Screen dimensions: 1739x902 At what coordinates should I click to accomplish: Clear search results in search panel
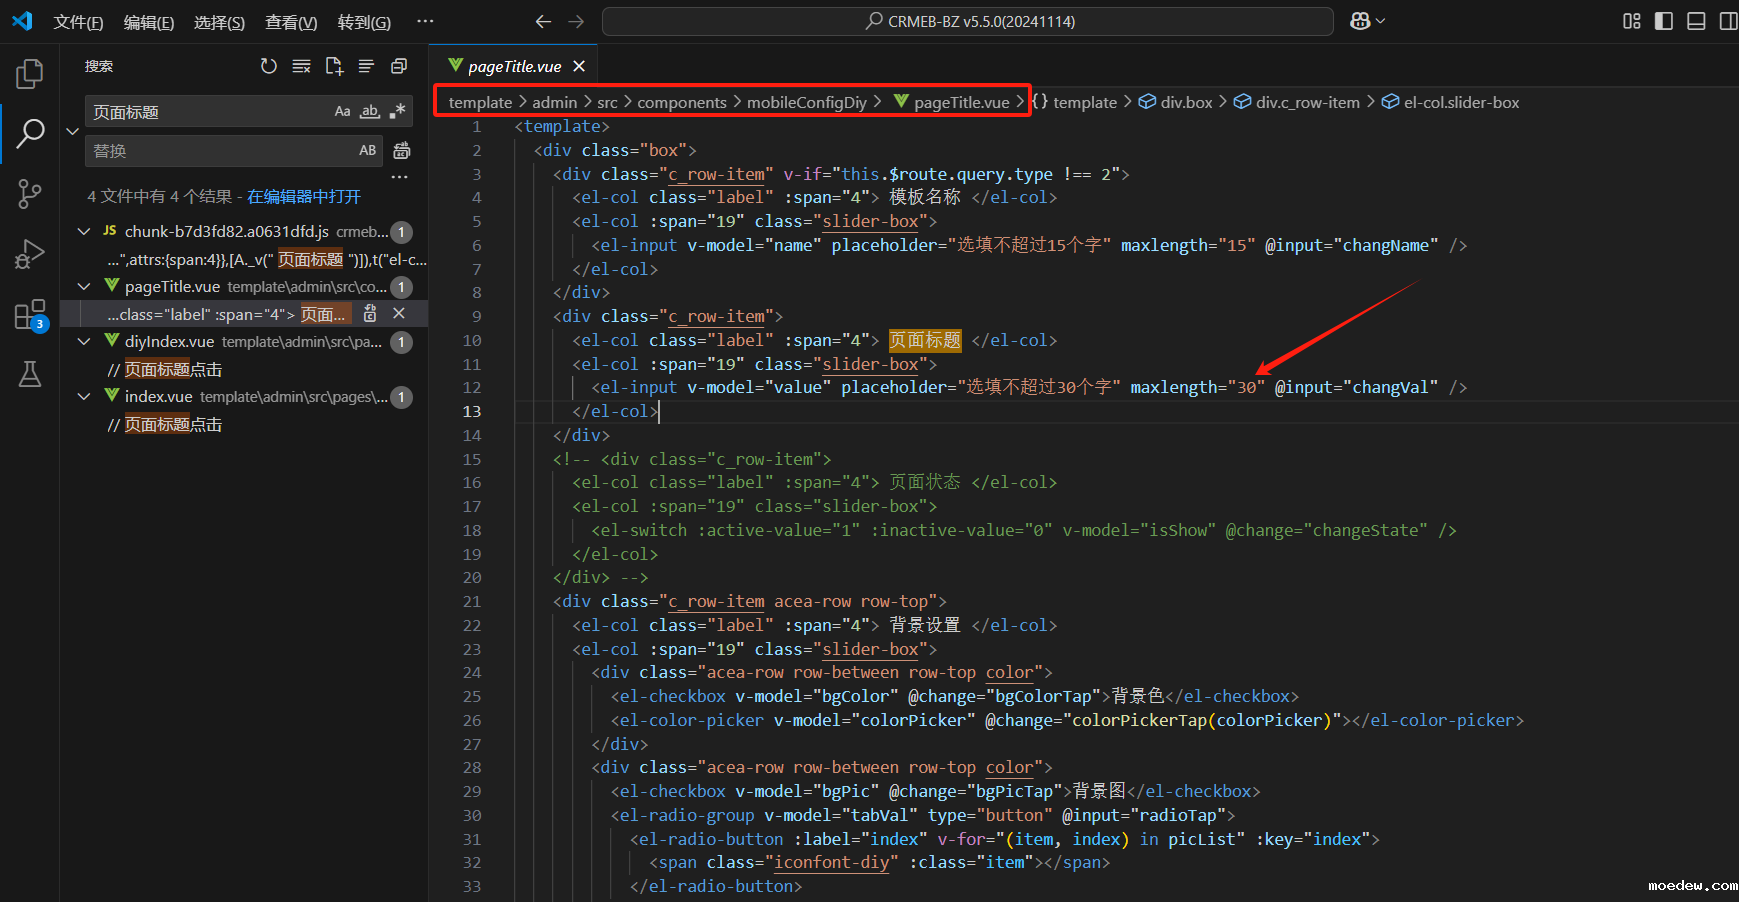(301, 66)
